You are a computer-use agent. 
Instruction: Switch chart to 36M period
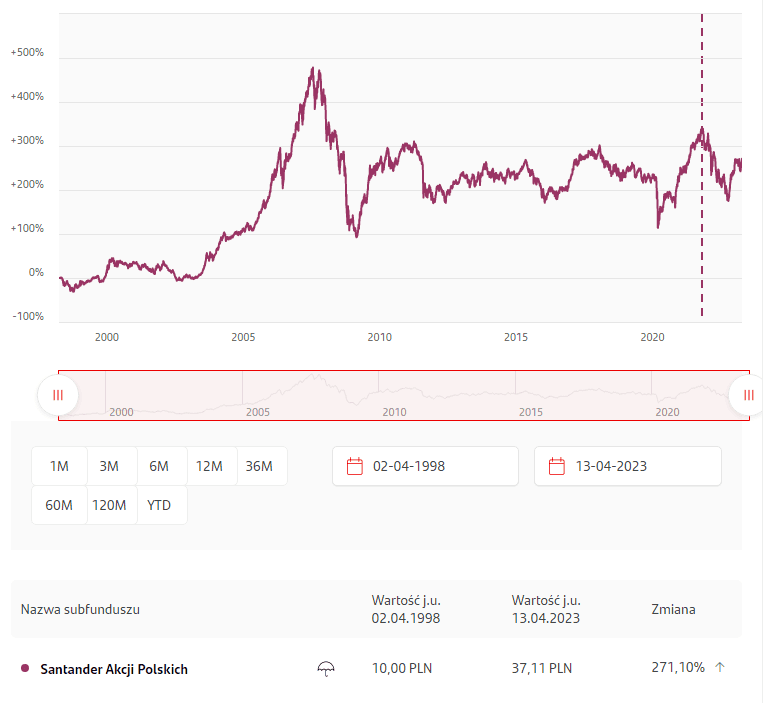click(259, 466)
